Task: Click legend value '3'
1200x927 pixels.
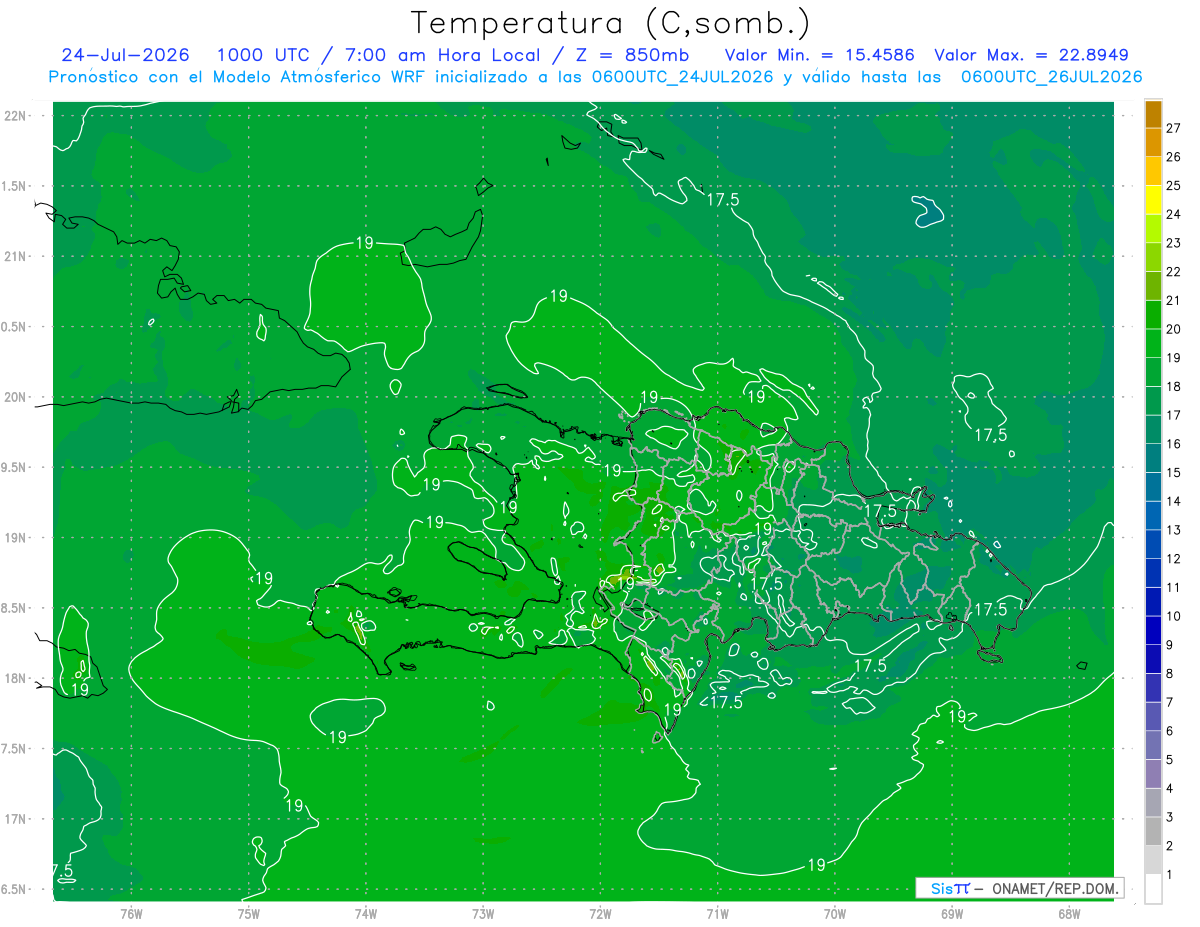Action: [x=1170, y=817]
